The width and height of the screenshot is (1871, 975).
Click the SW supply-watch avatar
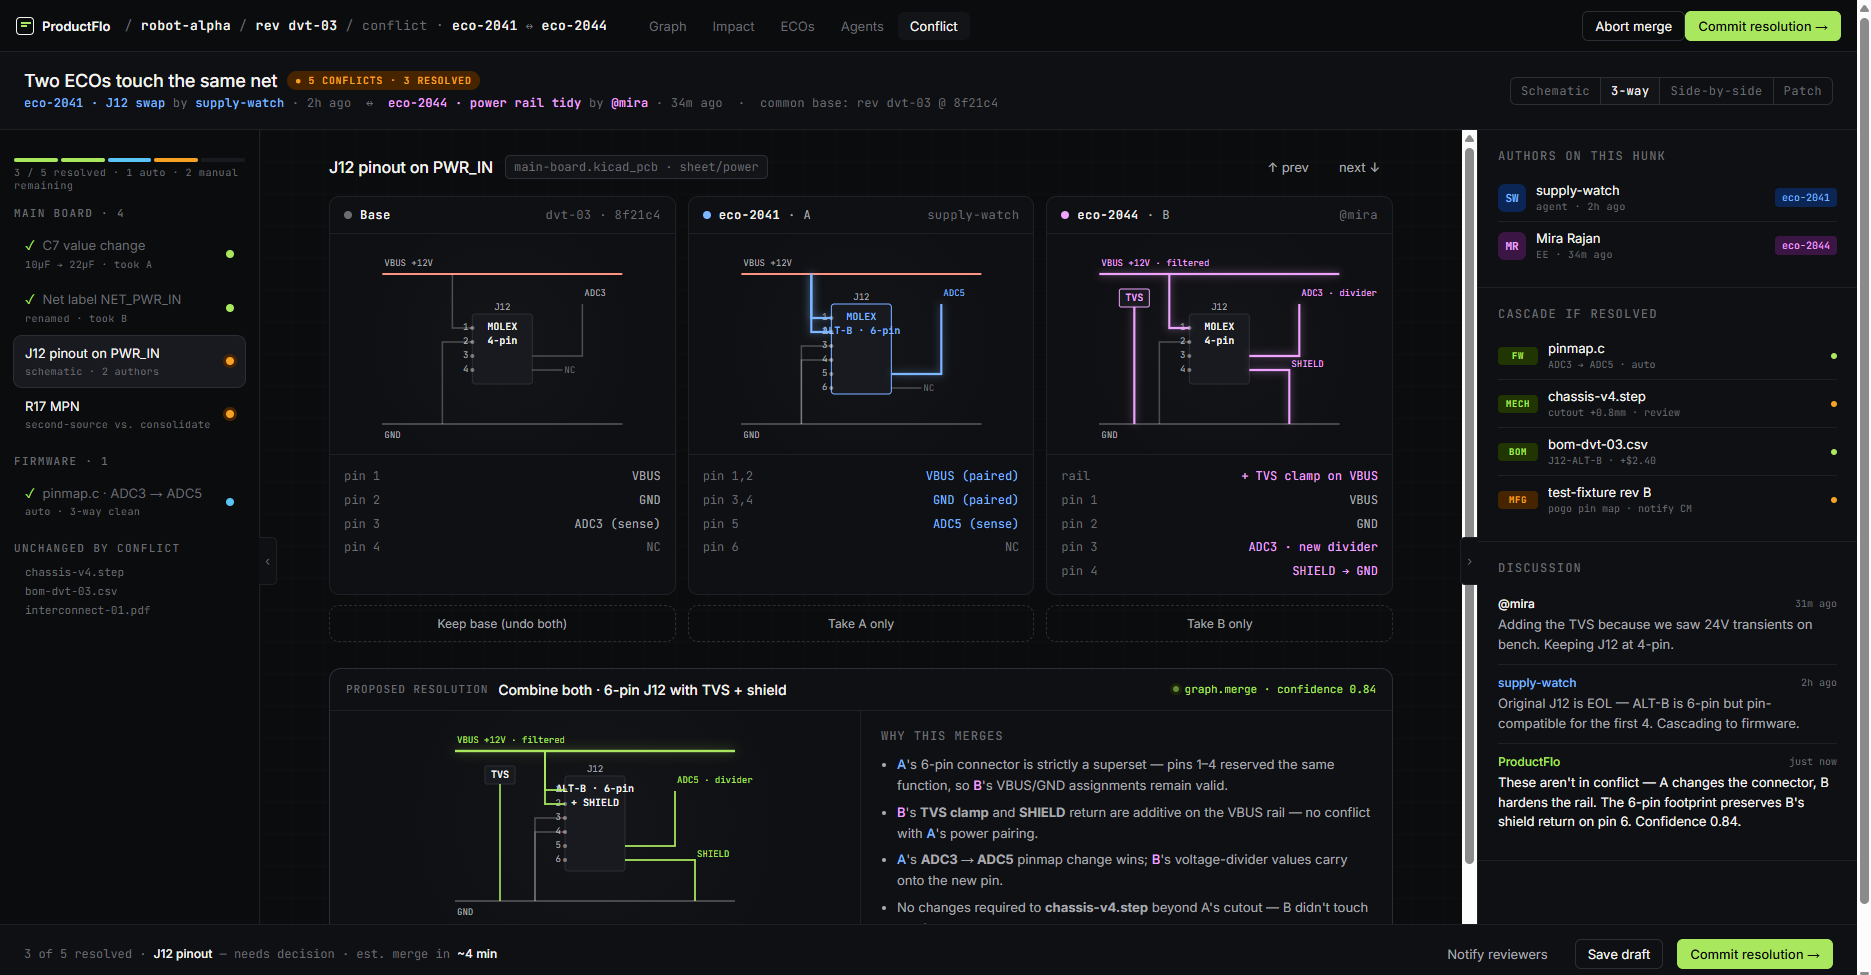[x=1512, y=198]
